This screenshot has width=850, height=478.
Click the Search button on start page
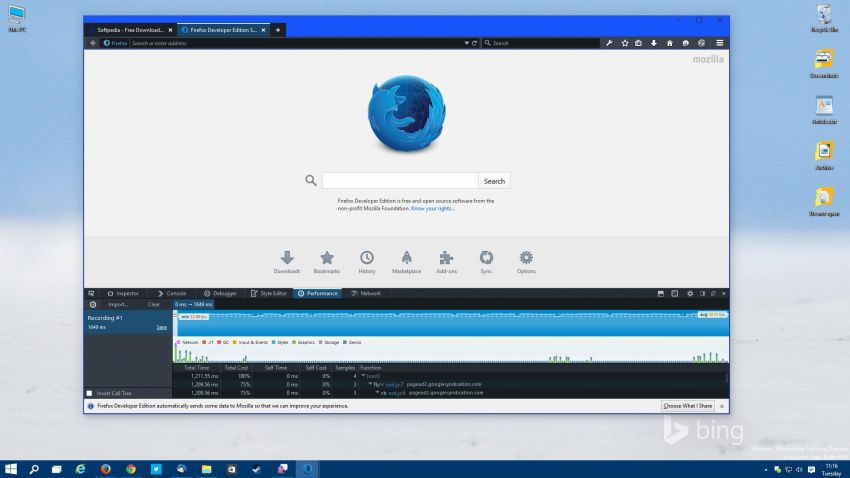point(494,181)
